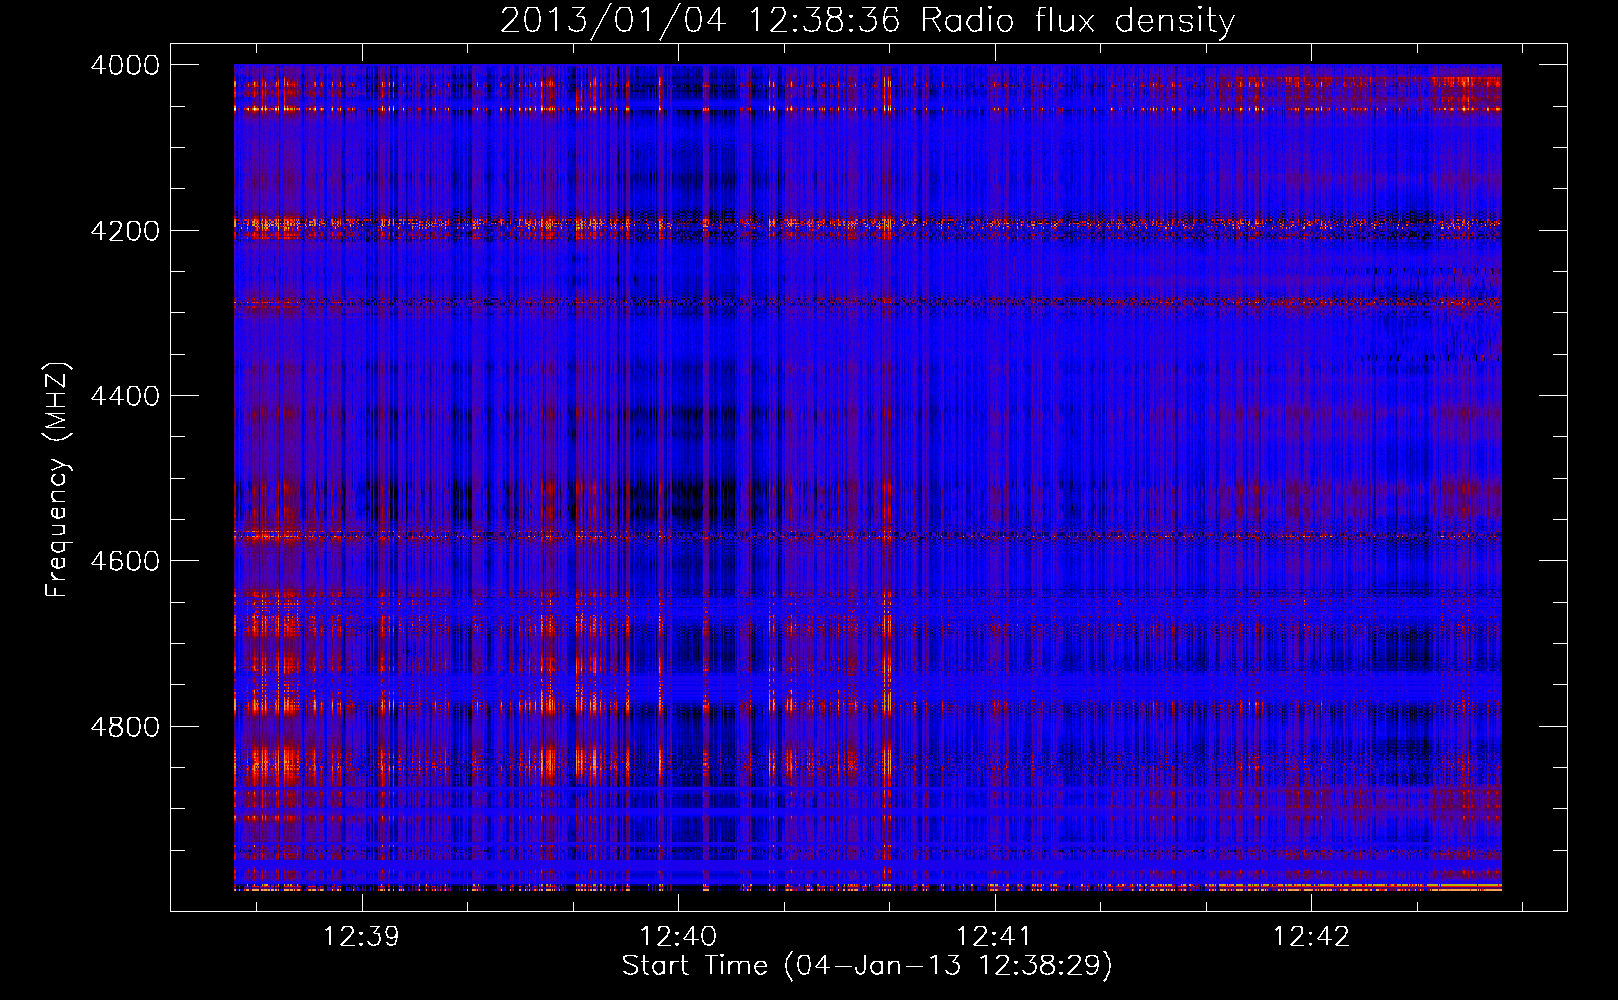Click the spectrogram at 12:41 and 4600 MHz
1618x1000 pixels.
(x=994, y=561)
